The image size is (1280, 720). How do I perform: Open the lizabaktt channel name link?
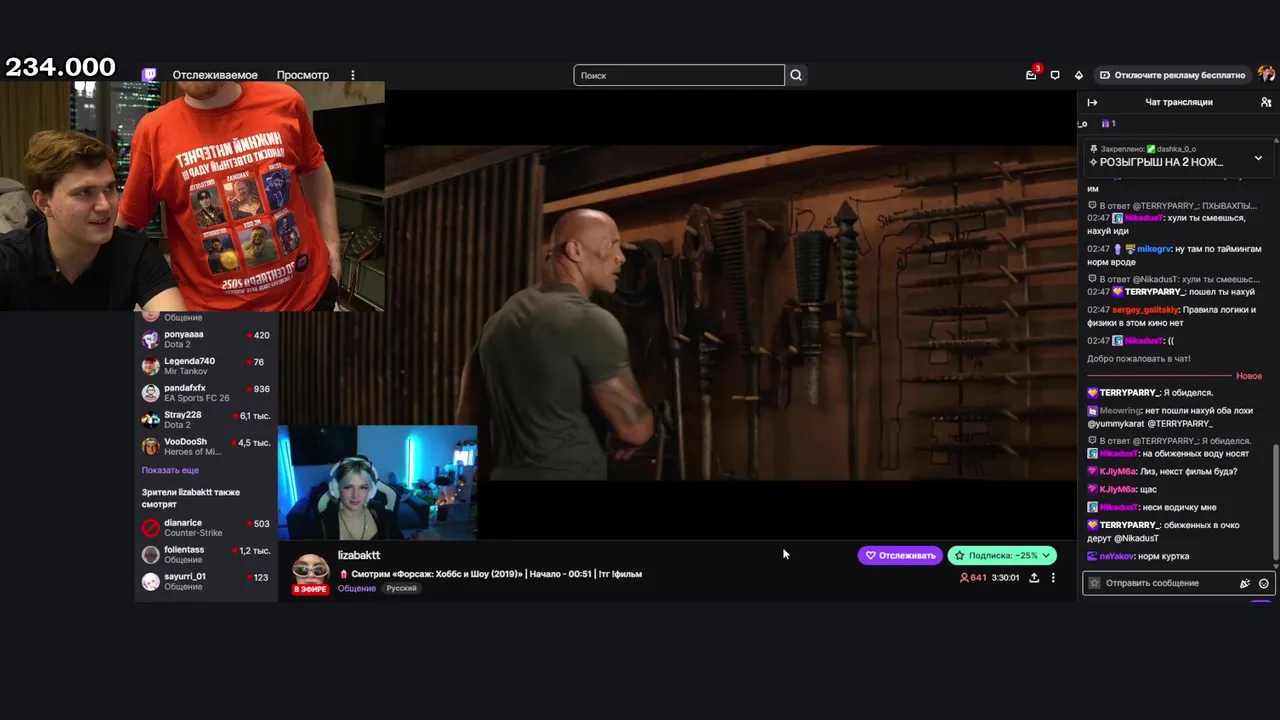tap(359, 555)
